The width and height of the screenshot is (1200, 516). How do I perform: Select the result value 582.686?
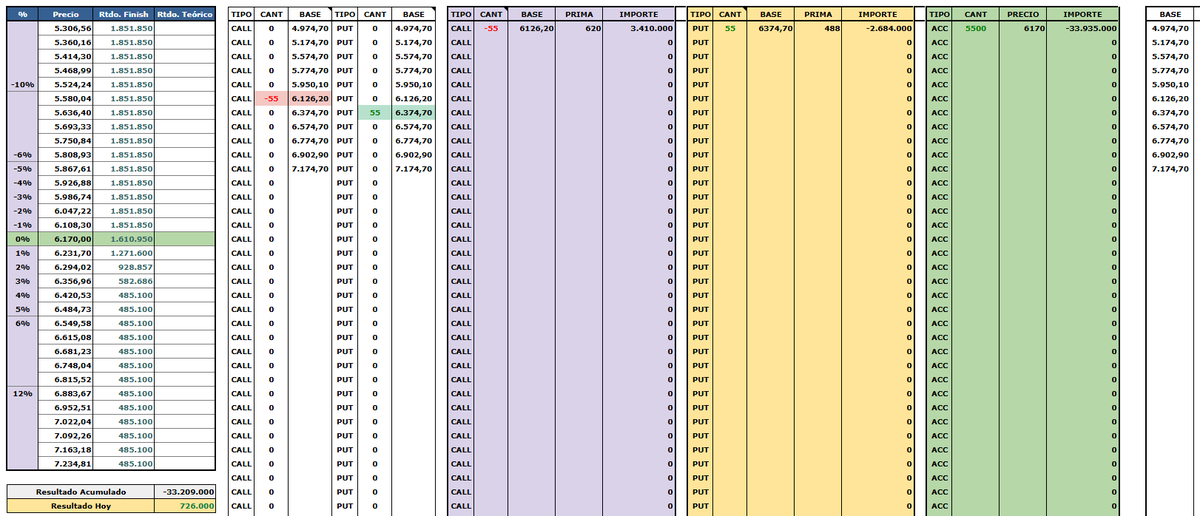[124, 281]
